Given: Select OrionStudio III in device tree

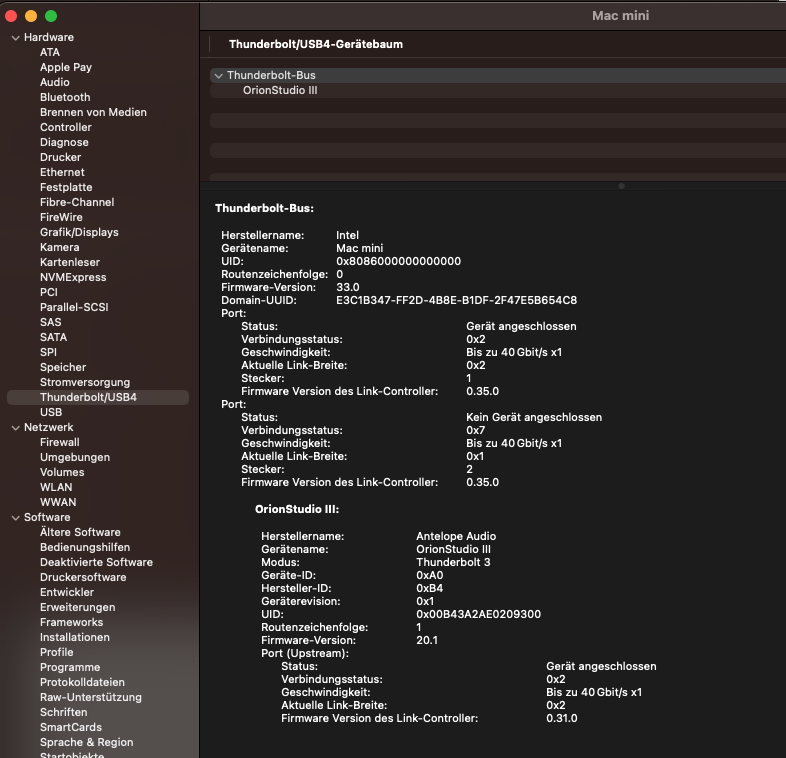Looking at the screenshot, I should pos(280,90).
